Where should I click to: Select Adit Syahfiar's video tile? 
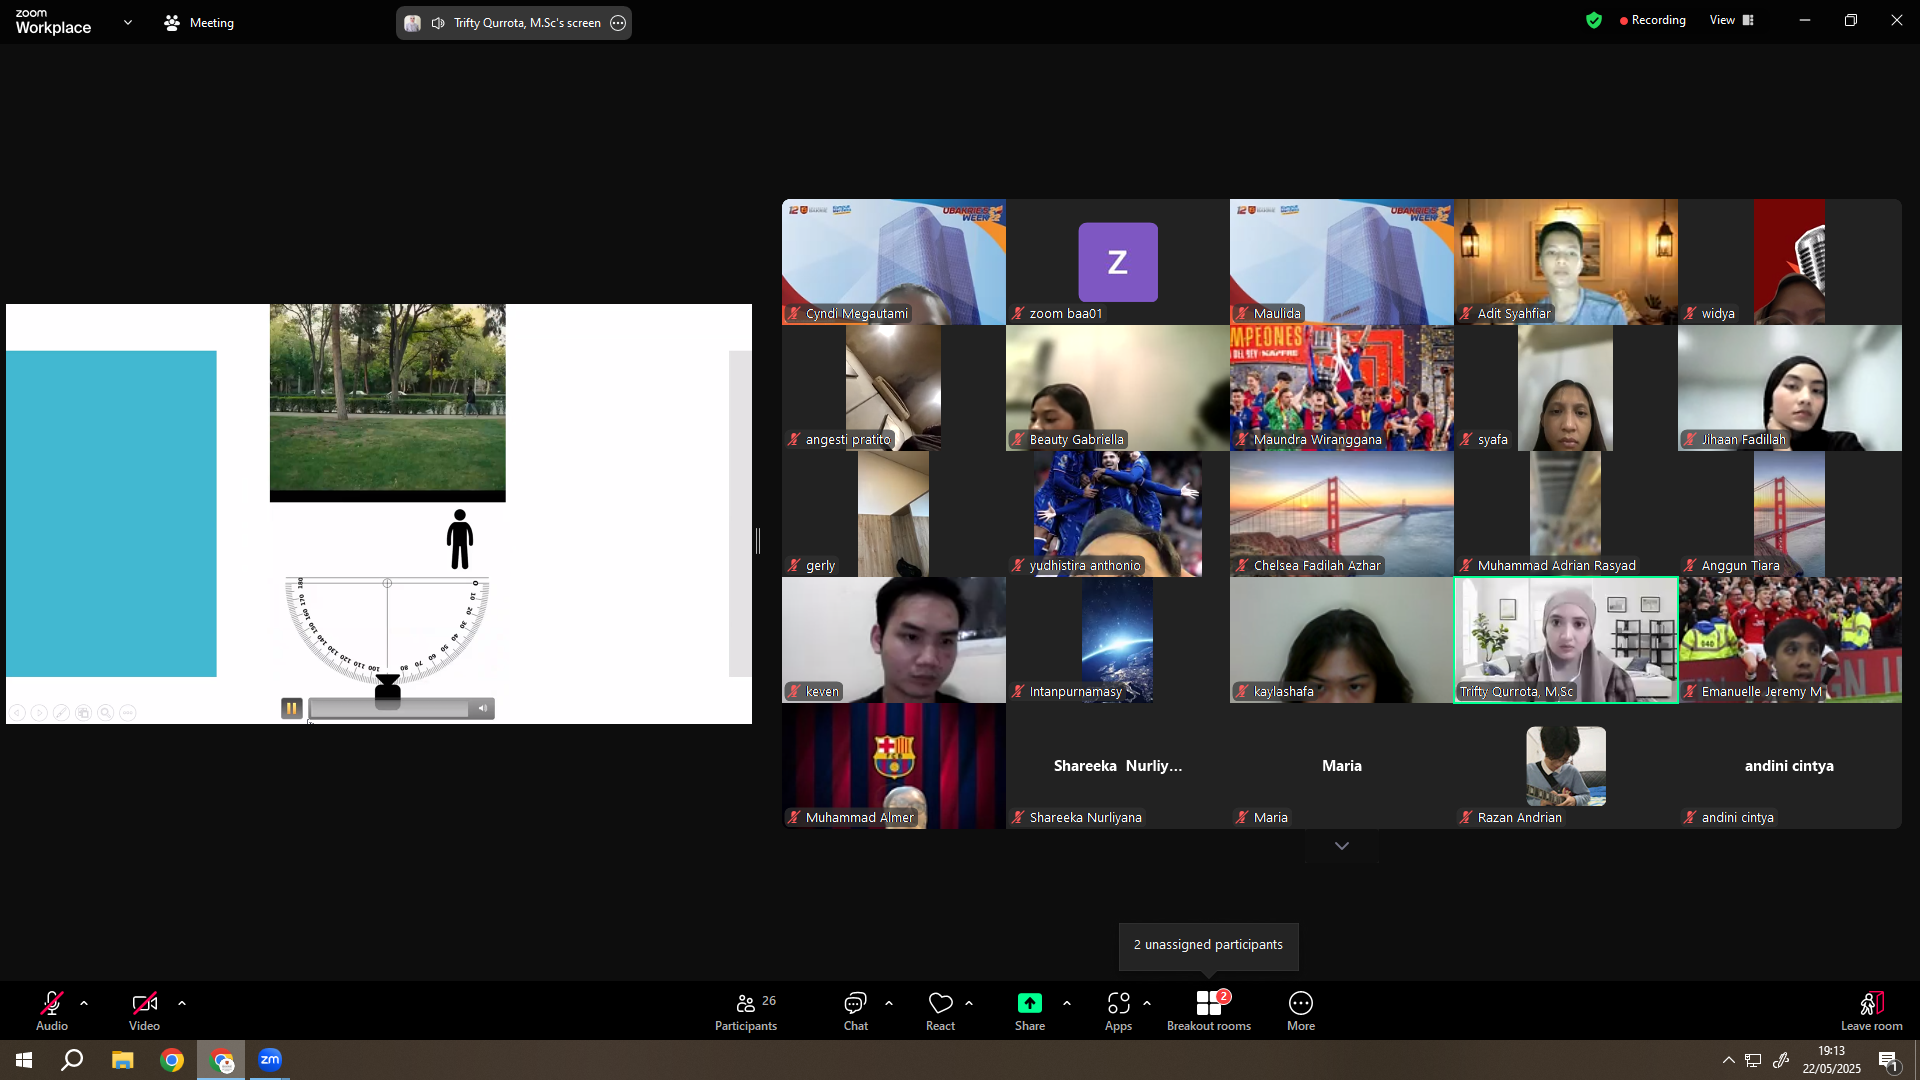1566,262
